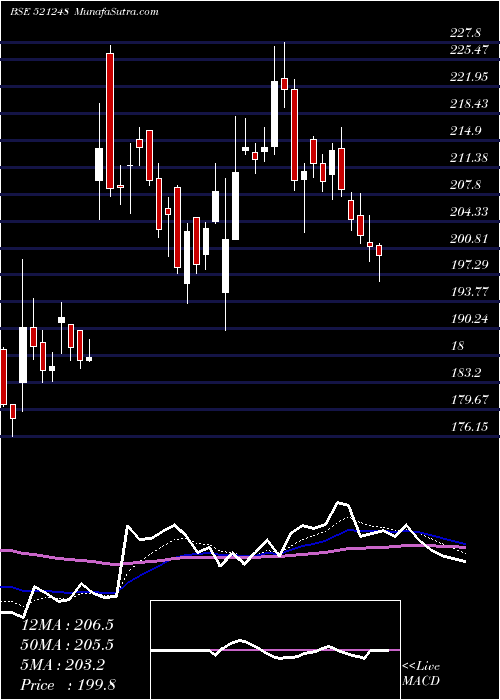Click the MACD inset chart panel
This screenshot has height=700, width=500.
[275, 650]
